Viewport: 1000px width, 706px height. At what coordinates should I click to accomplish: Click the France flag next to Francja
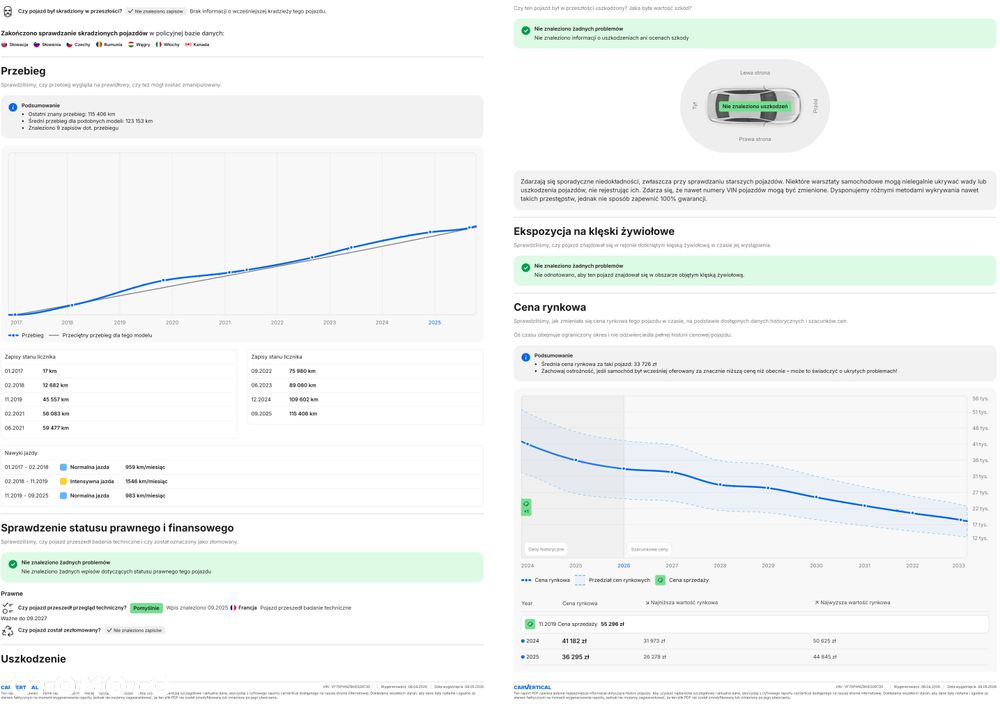tap(233, 608)
